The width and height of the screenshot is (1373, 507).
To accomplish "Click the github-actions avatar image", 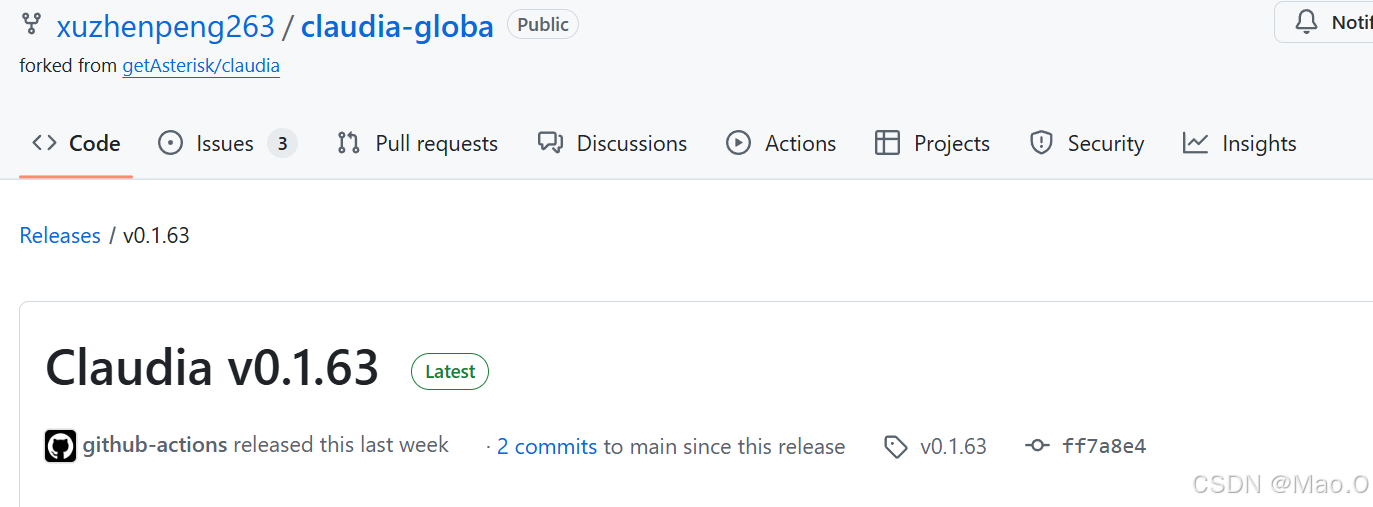I will (x=60, y=446).
